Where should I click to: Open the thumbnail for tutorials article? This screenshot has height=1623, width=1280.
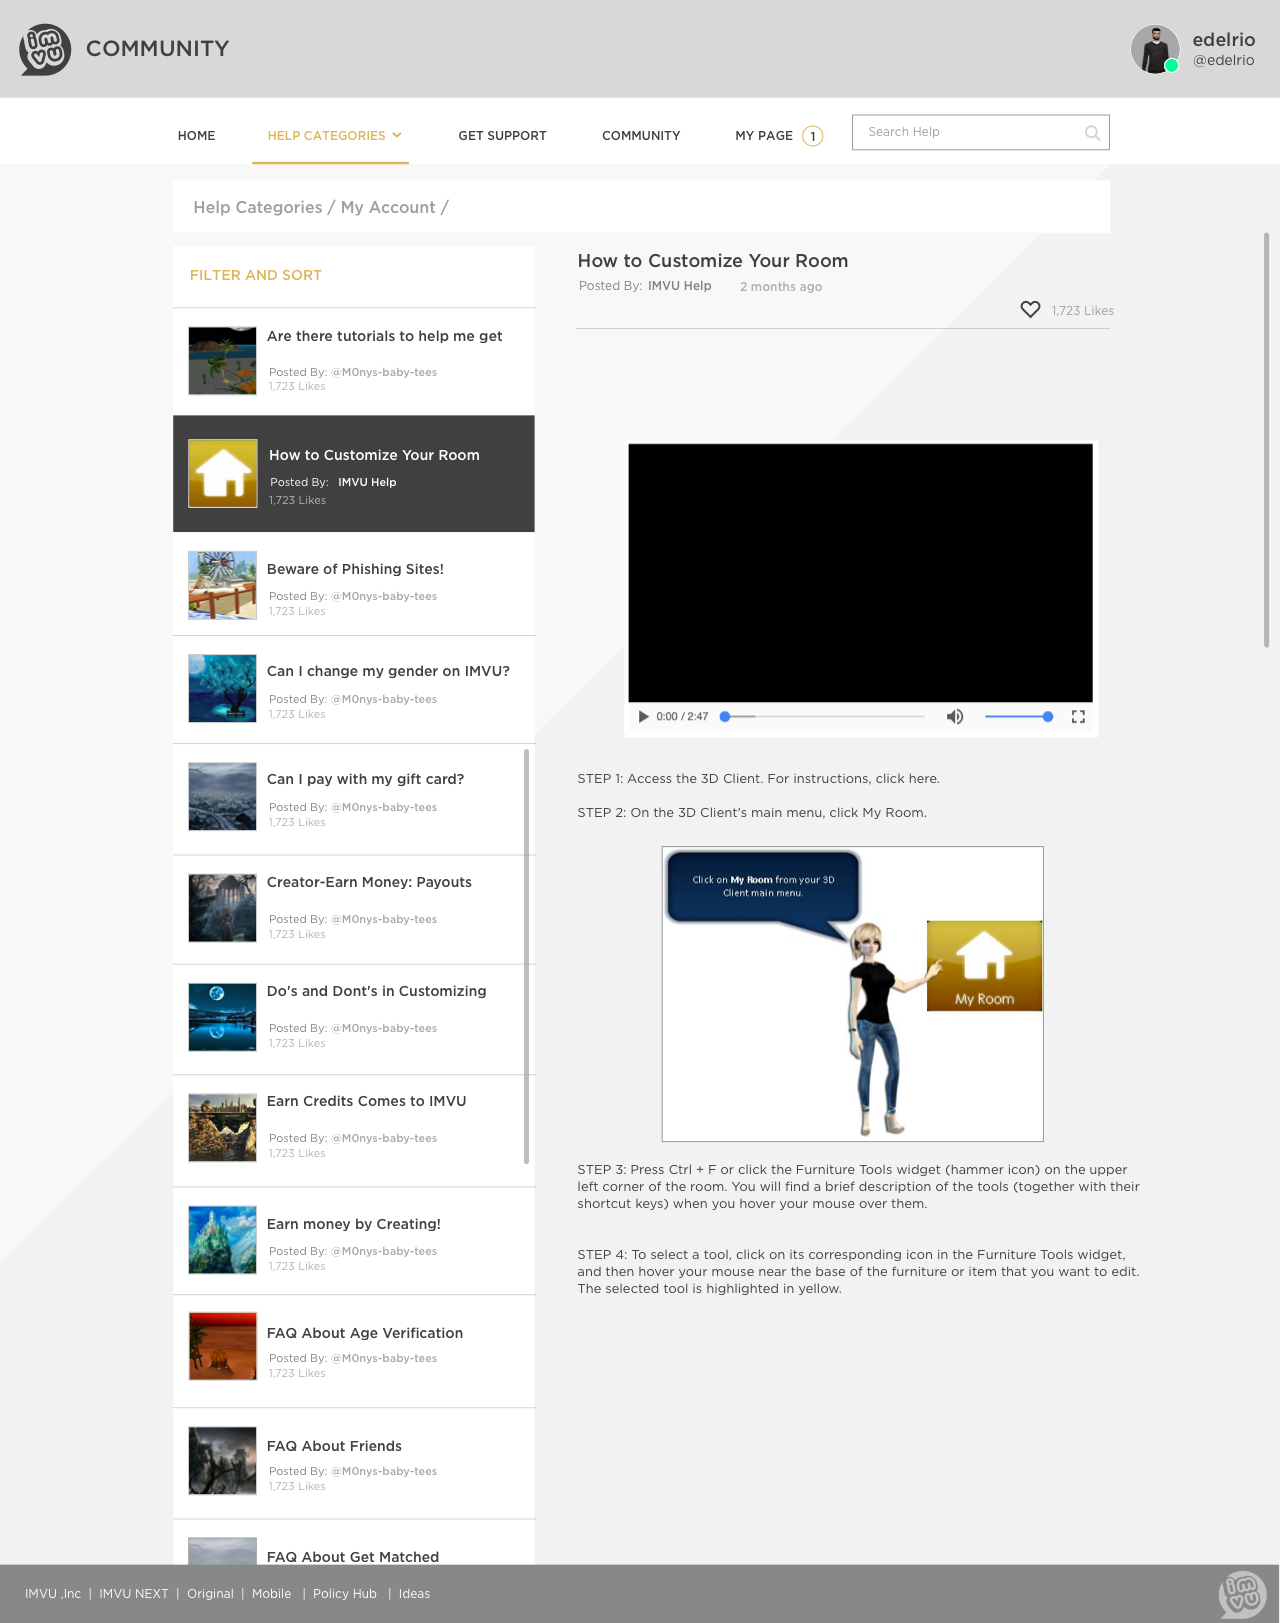coord(223,361)
